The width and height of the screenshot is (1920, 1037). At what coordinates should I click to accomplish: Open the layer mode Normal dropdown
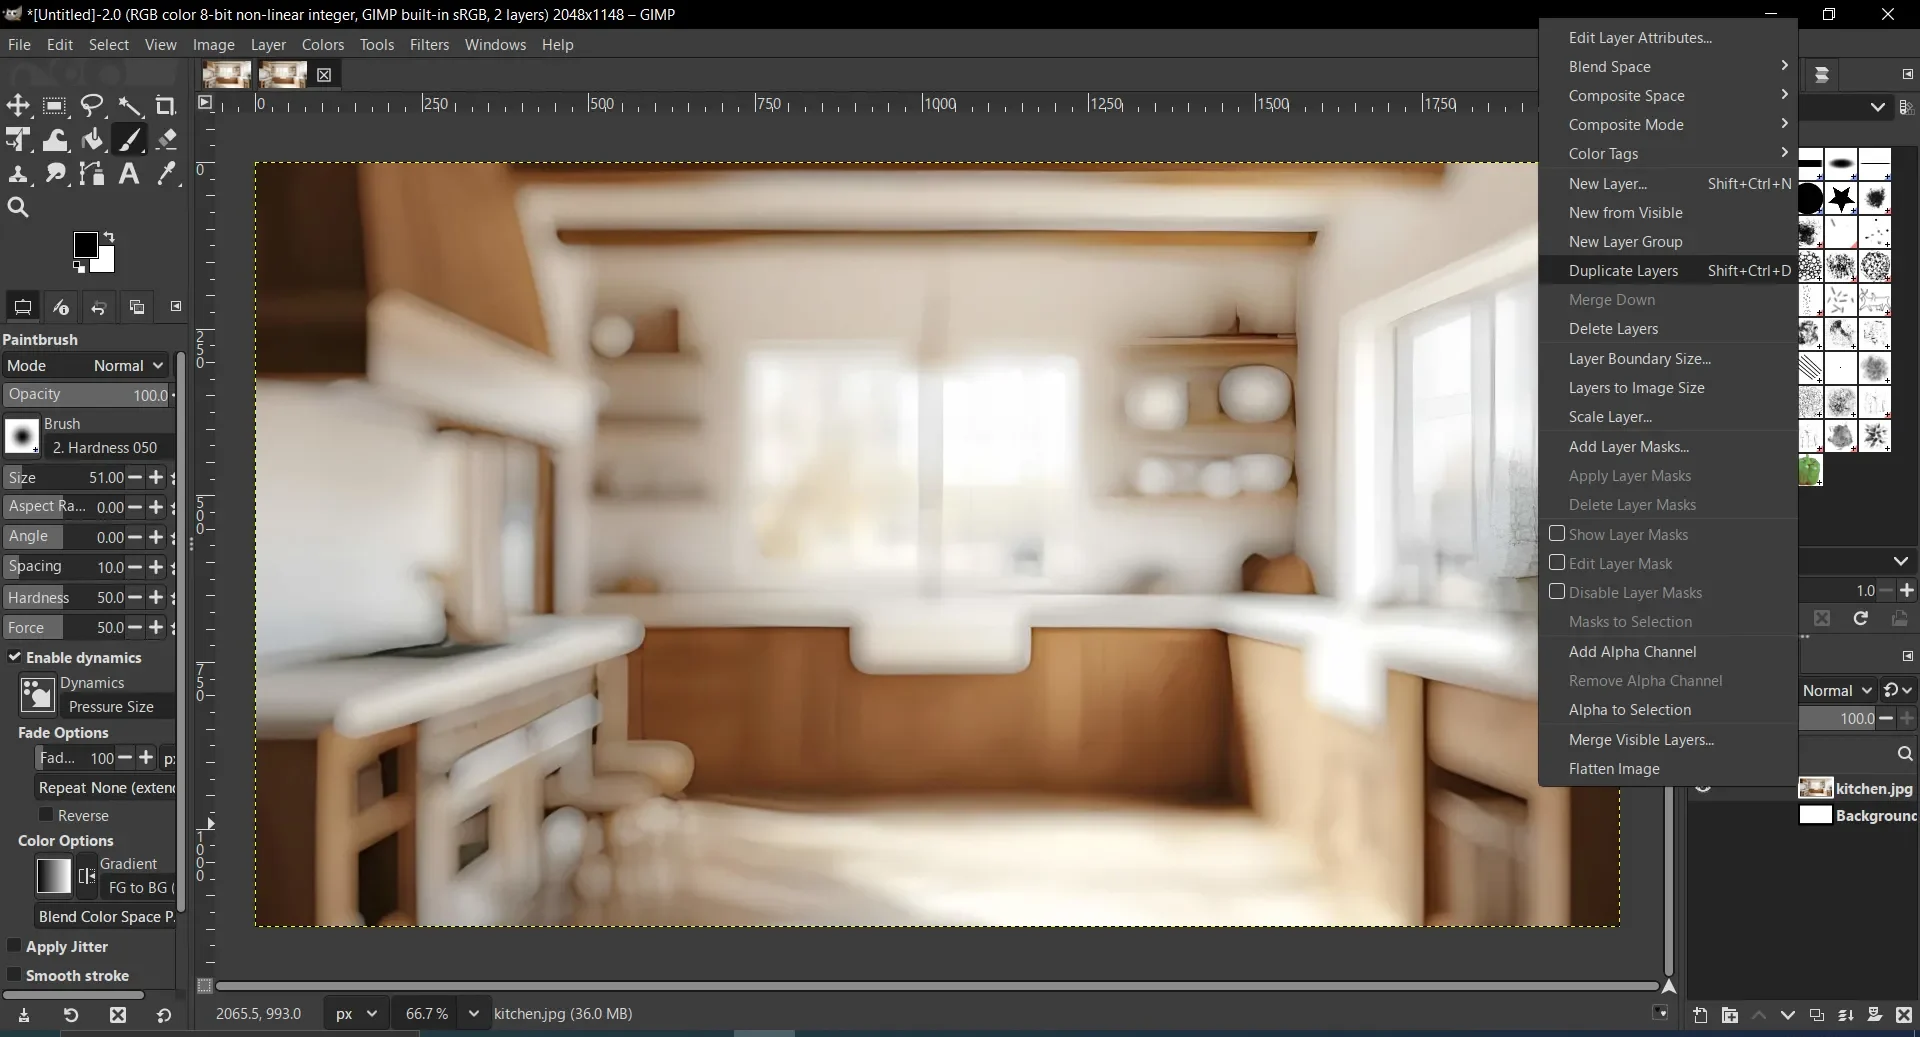click(1837, 690)
